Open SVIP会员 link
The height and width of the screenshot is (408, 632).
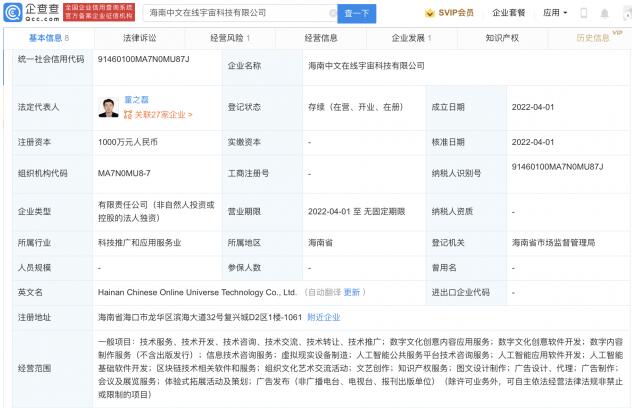tap(456, 13)
